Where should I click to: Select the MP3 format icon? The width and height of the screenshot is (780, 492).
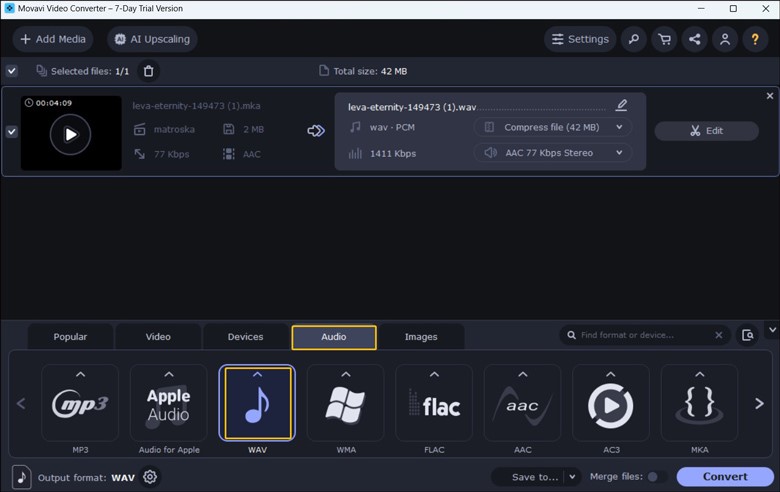80,404
